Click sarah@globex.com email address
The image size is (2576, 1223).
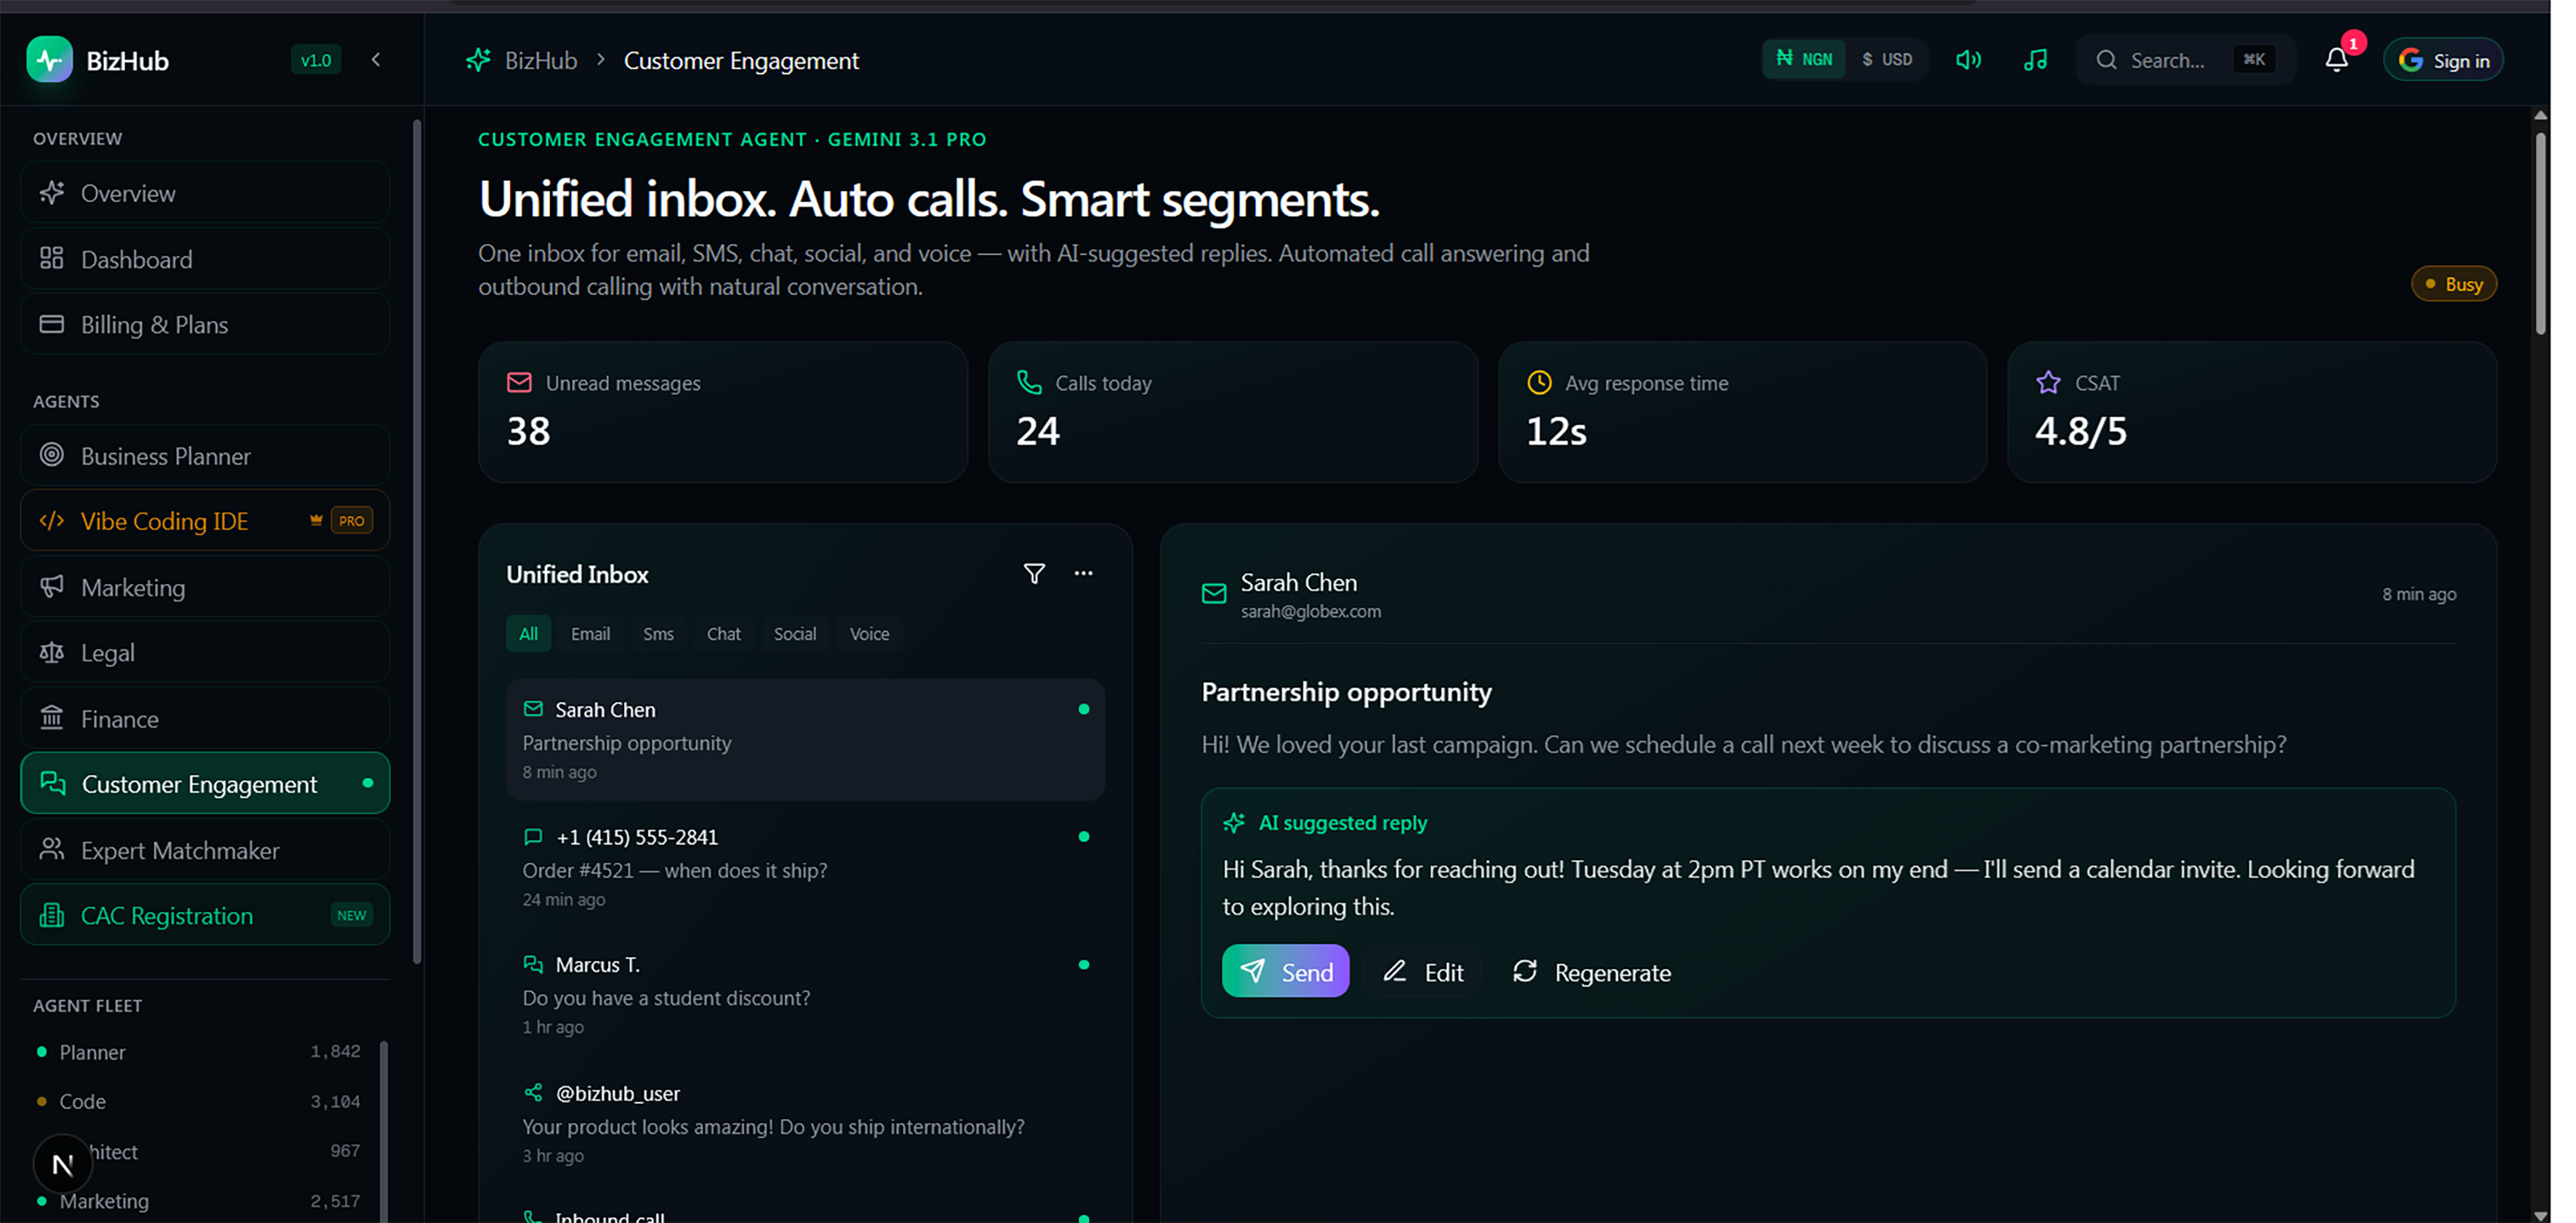[1310, 611]
